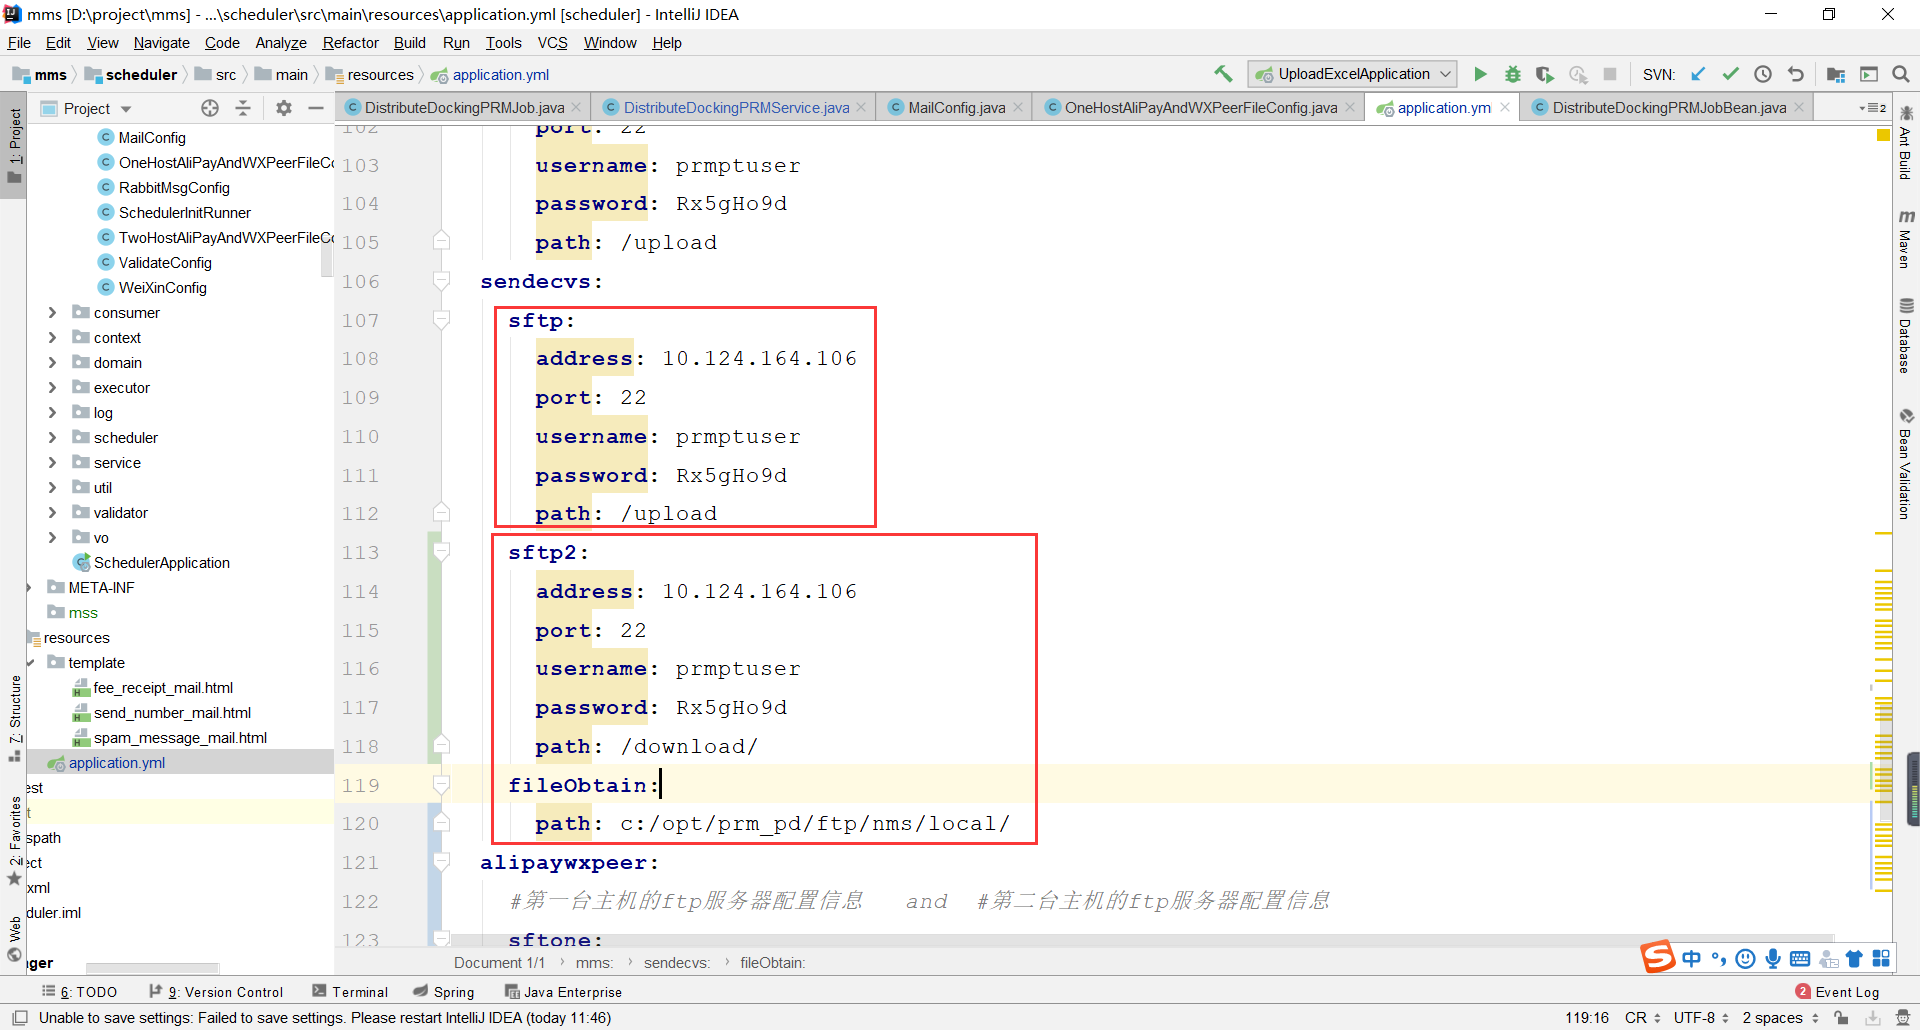Open Sogou voice input microphone icon

(x=1773, y=959)
